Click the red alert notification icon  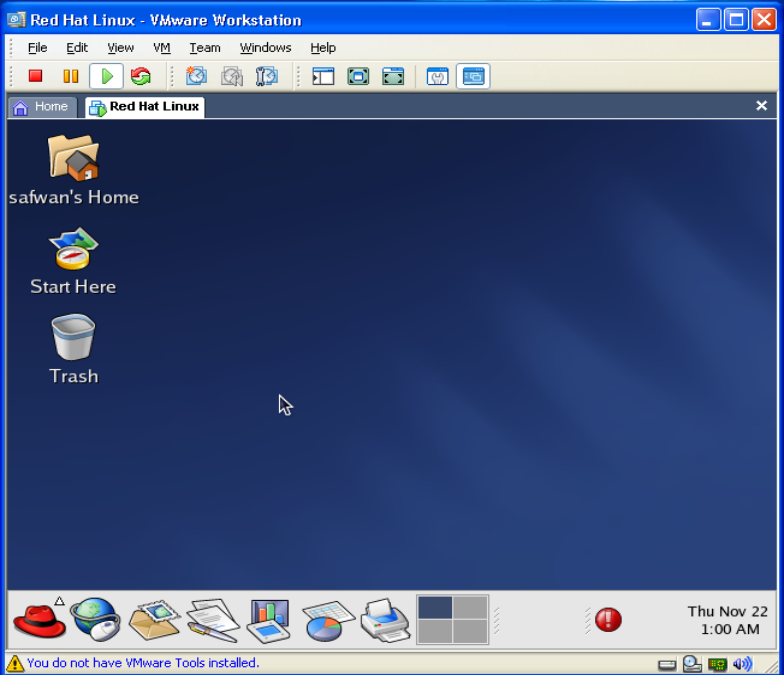[x=608, y=620]
